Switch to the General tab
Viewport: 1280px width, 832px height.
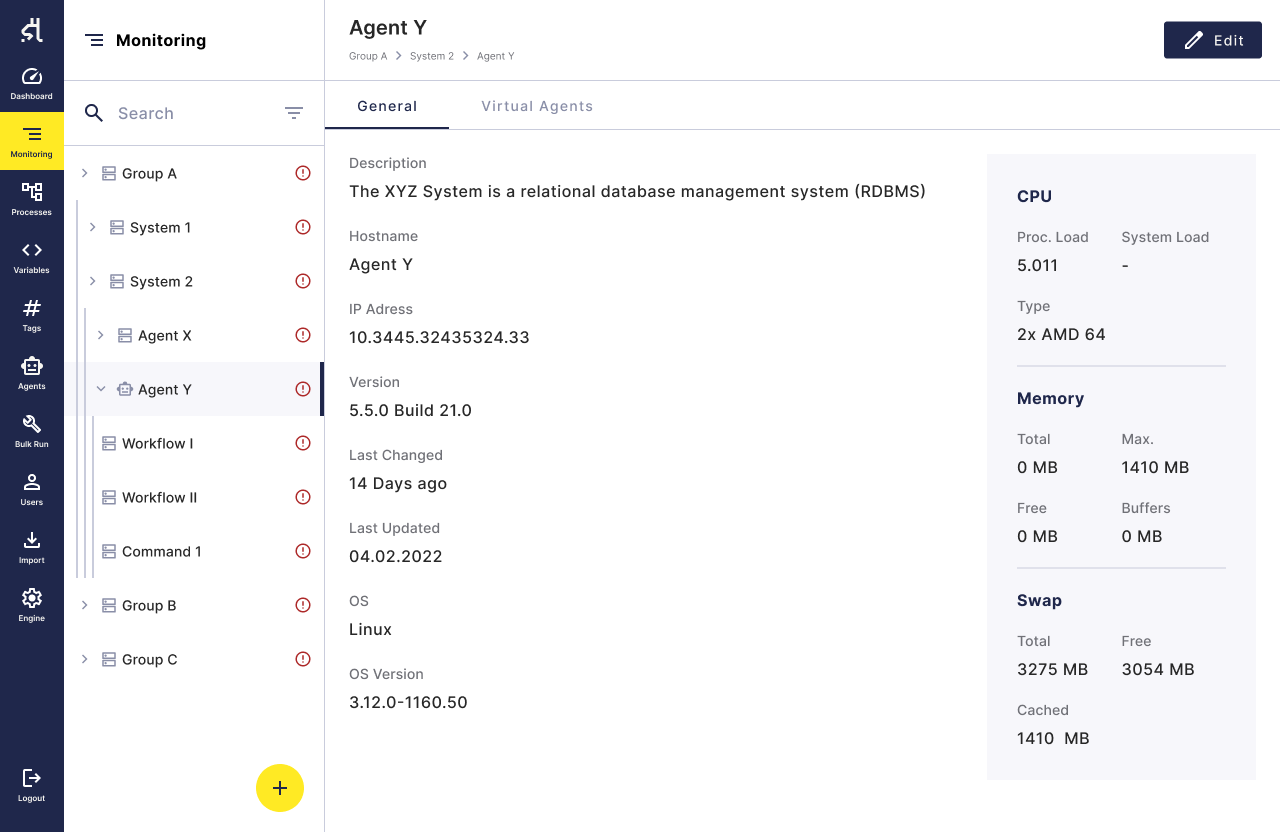click(387, 106)
